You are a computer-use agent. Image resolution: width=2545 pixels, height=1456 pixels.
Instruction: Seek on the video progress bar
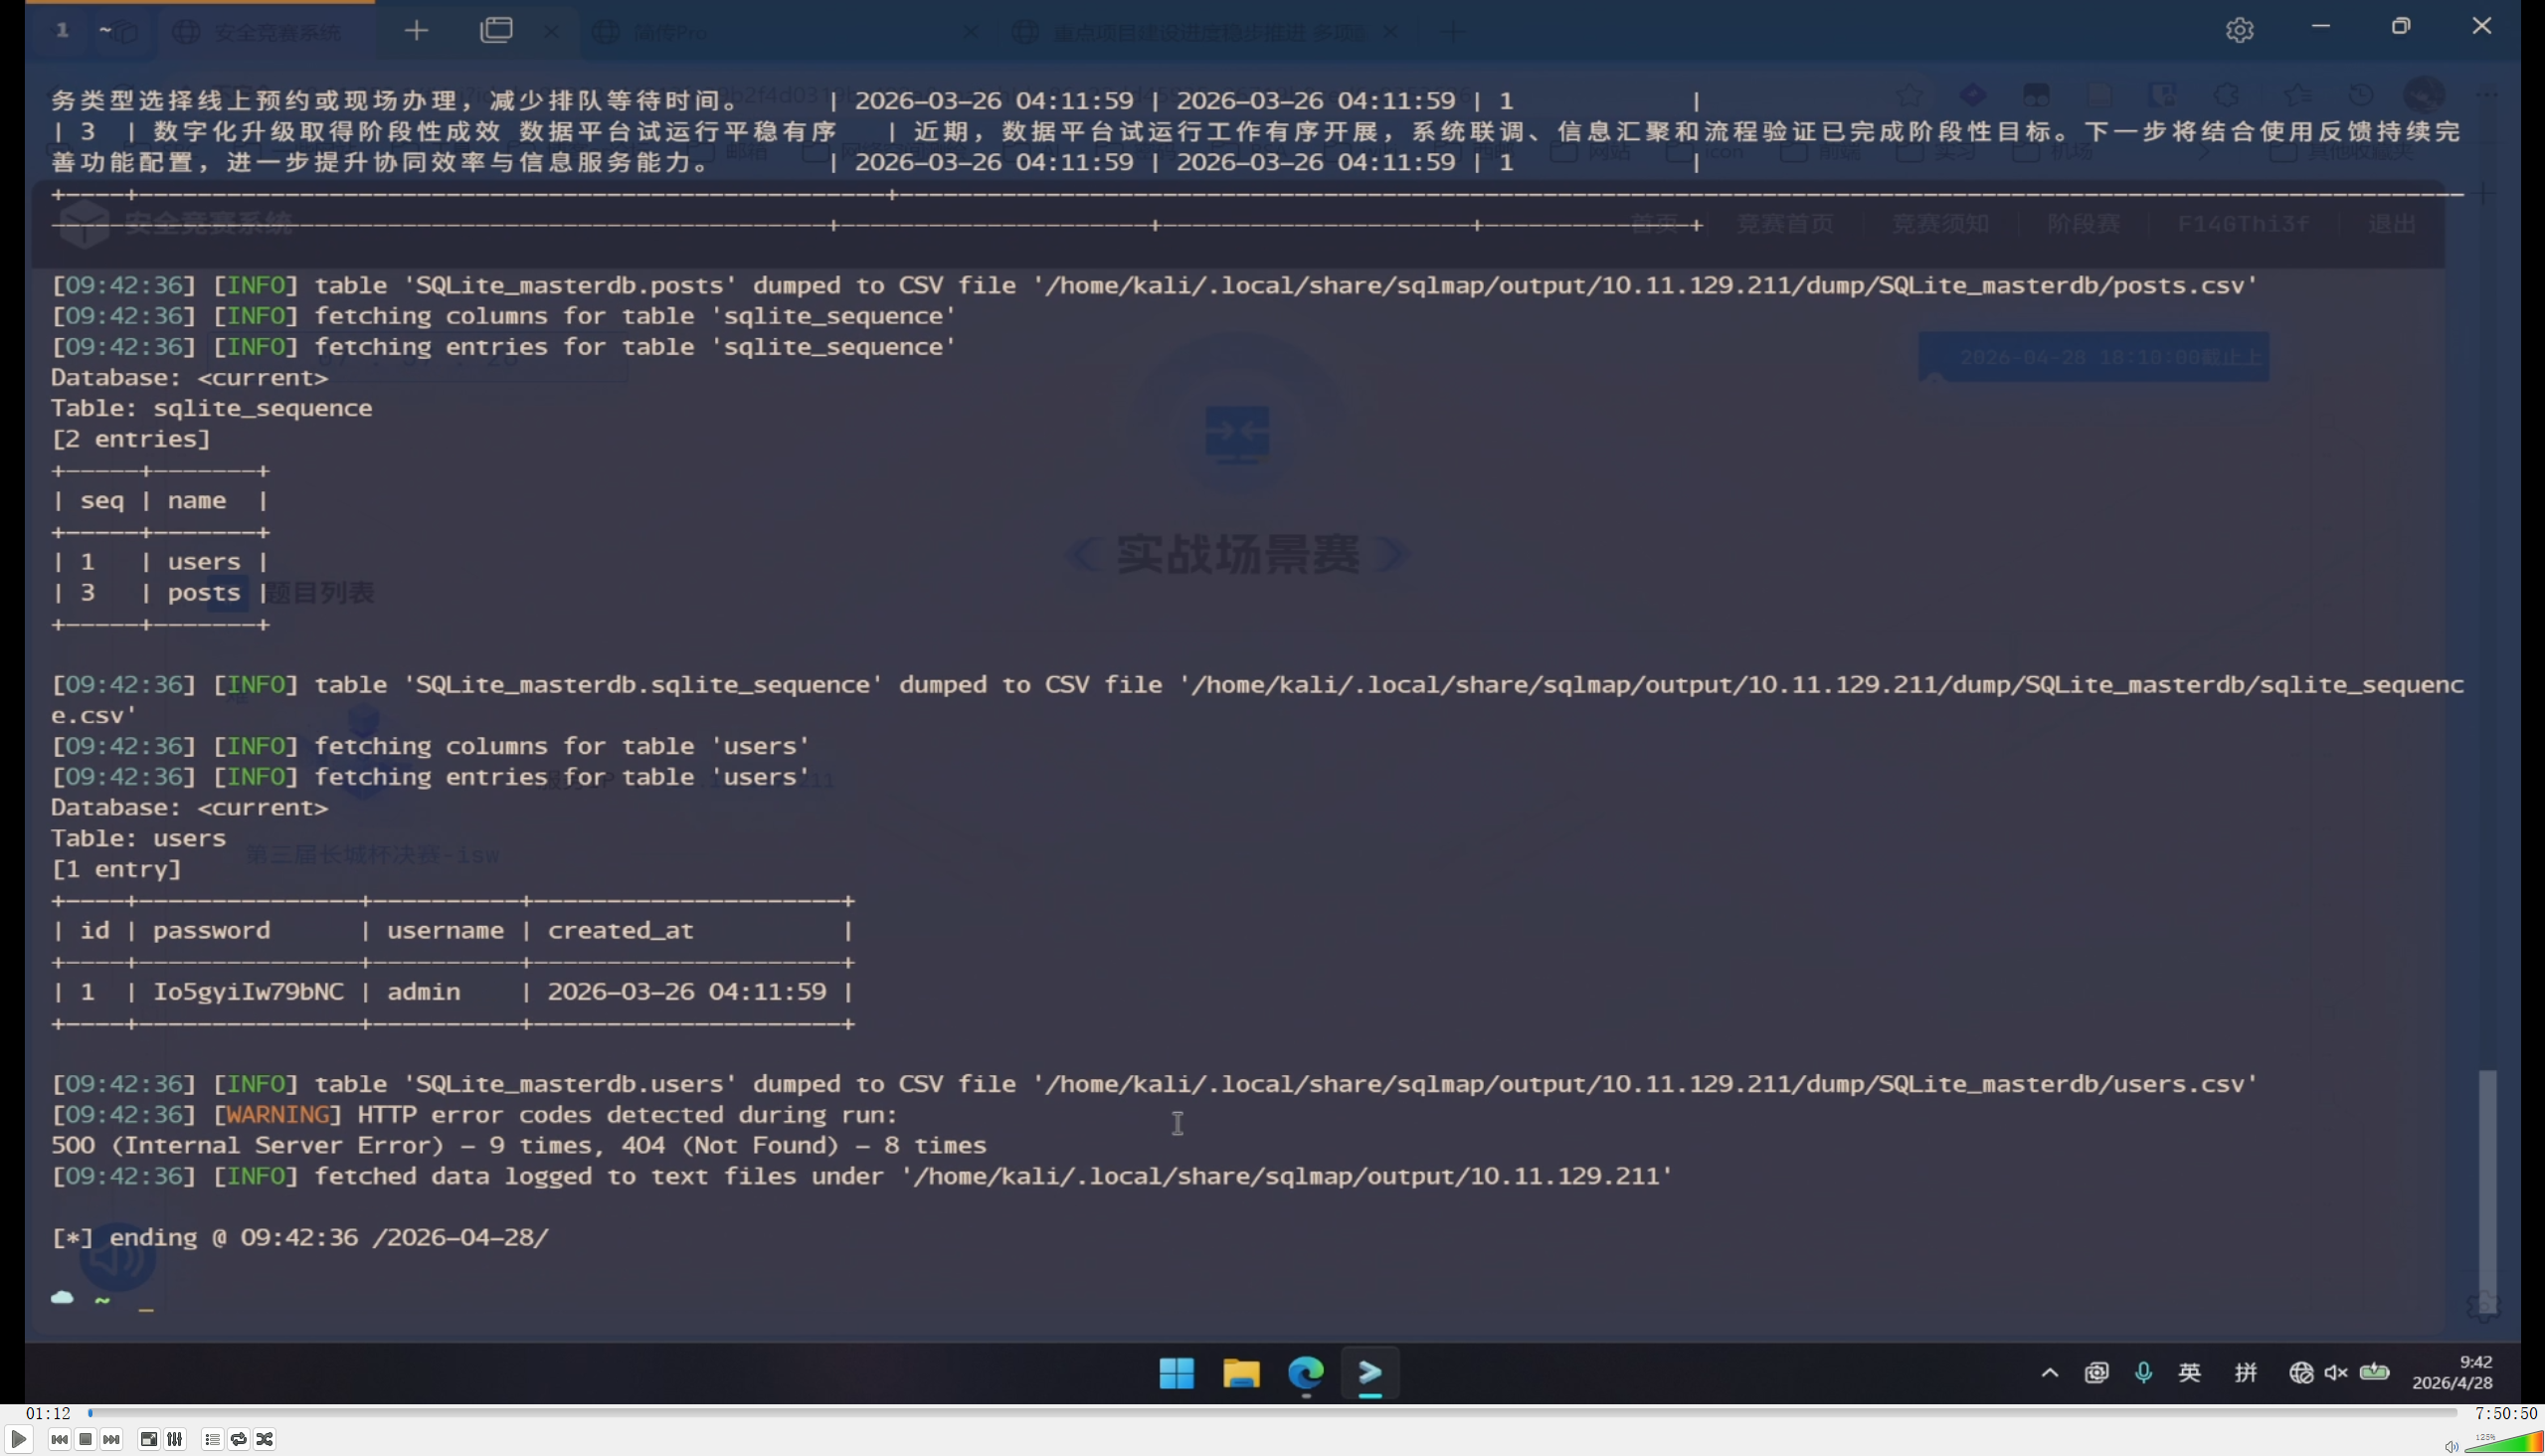[1270, 1412]
